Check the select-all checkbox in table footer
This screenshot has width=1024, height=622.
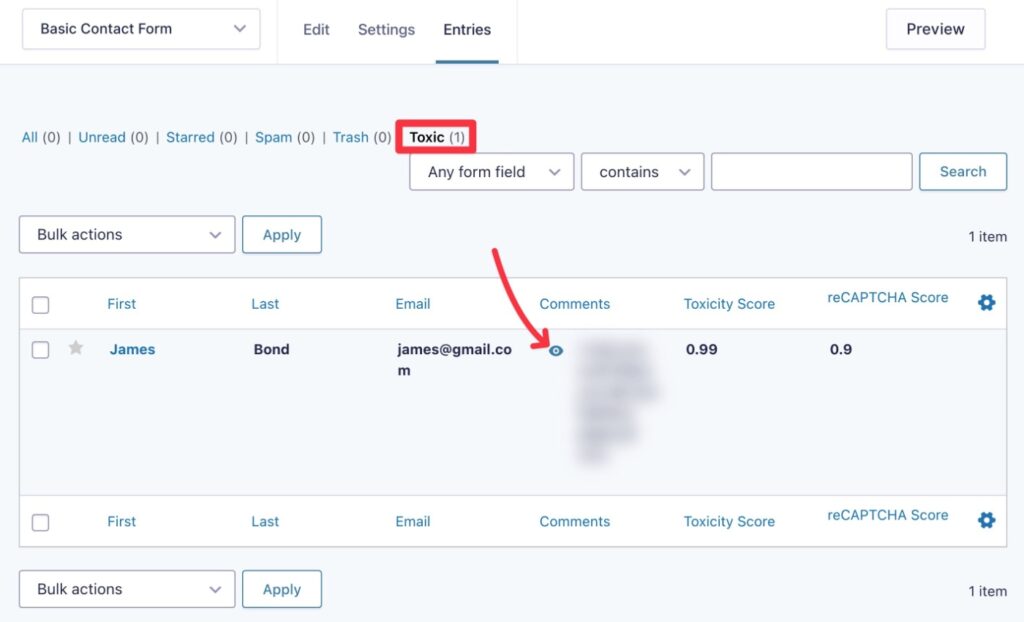tap(41, 521)
